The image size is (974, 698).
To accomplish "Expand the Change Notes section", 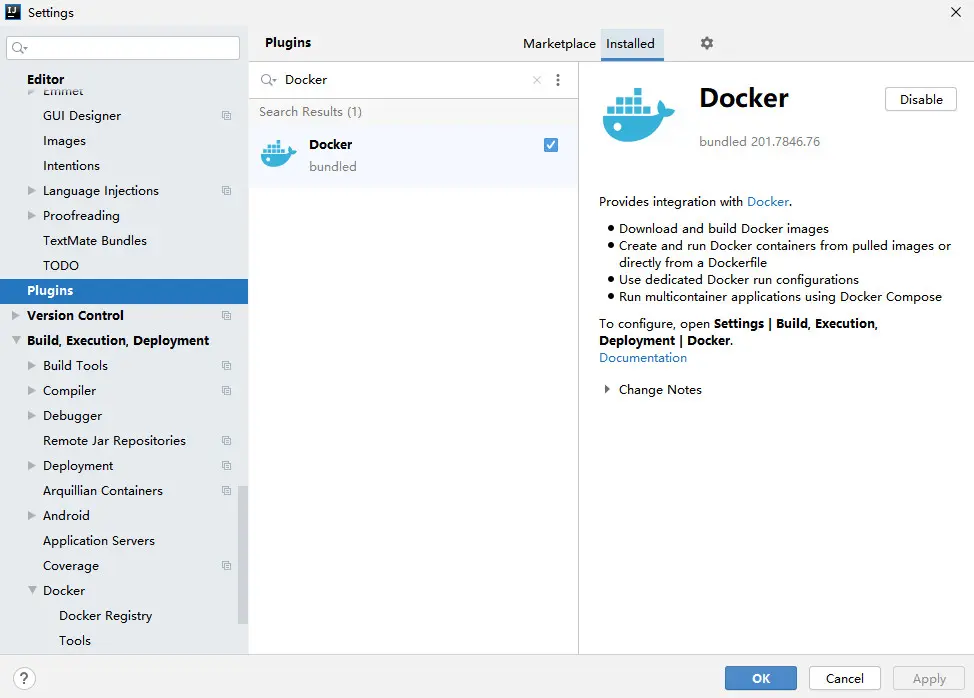I will pos(607,389).
